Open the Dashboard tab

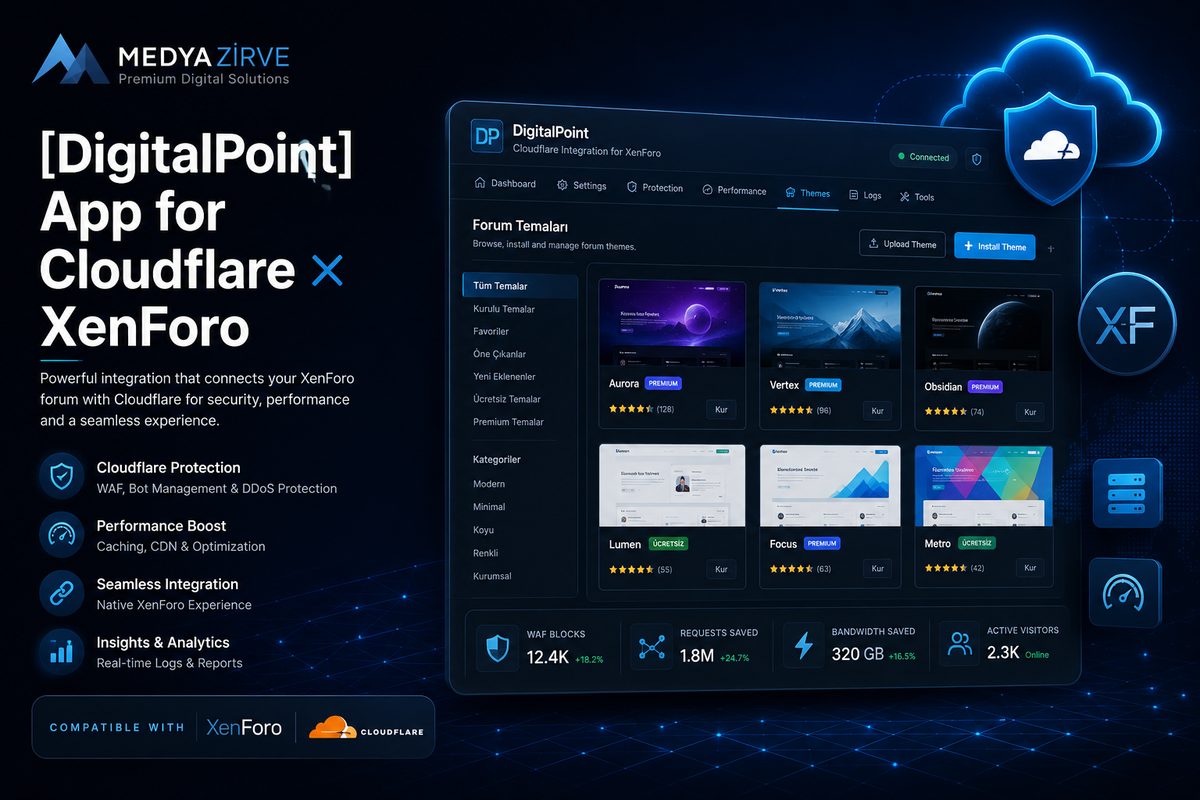click(505, 184)
